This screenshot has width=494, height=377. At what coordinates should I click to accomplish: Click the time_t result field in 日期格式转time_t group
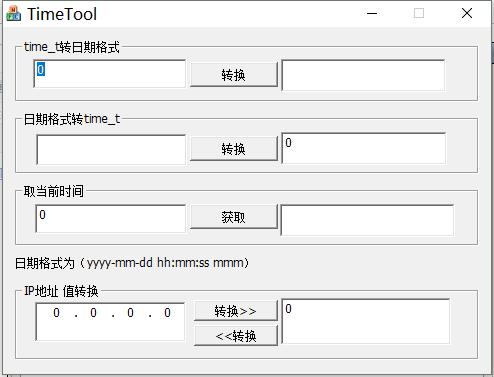(x=364, y=148)
